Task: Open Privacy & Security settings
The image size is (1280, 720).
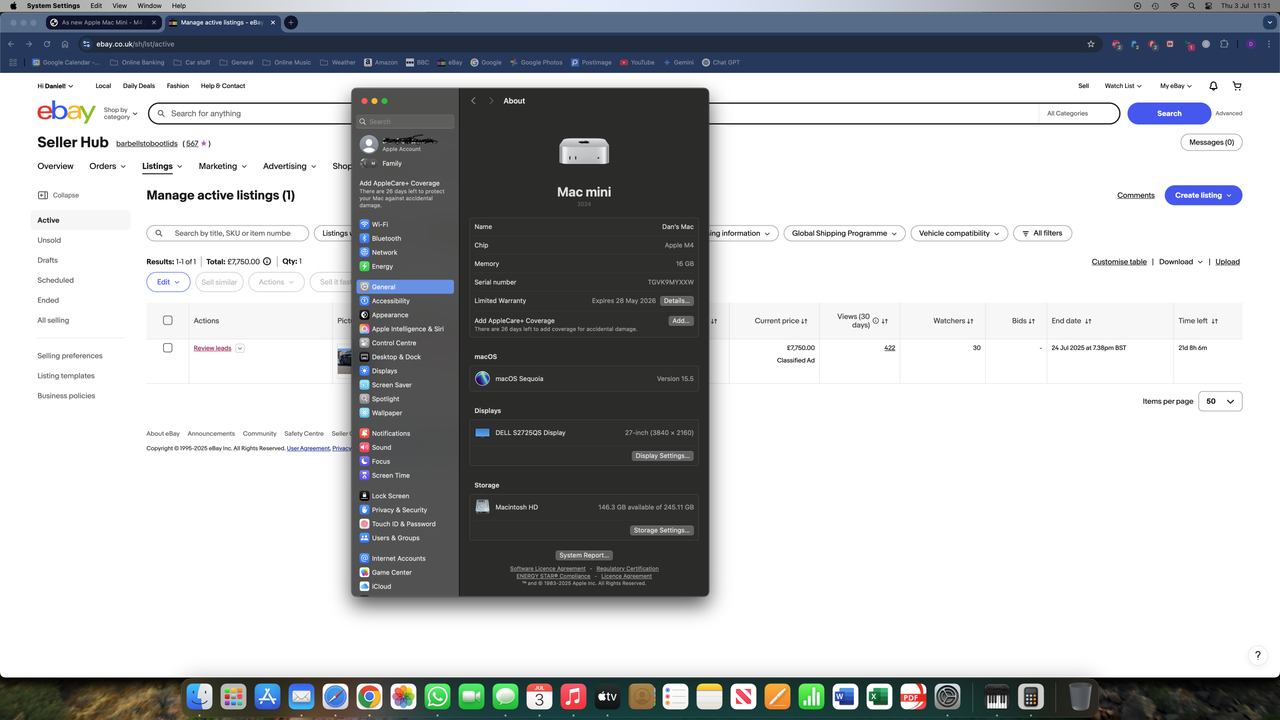Action: point(397,509)
